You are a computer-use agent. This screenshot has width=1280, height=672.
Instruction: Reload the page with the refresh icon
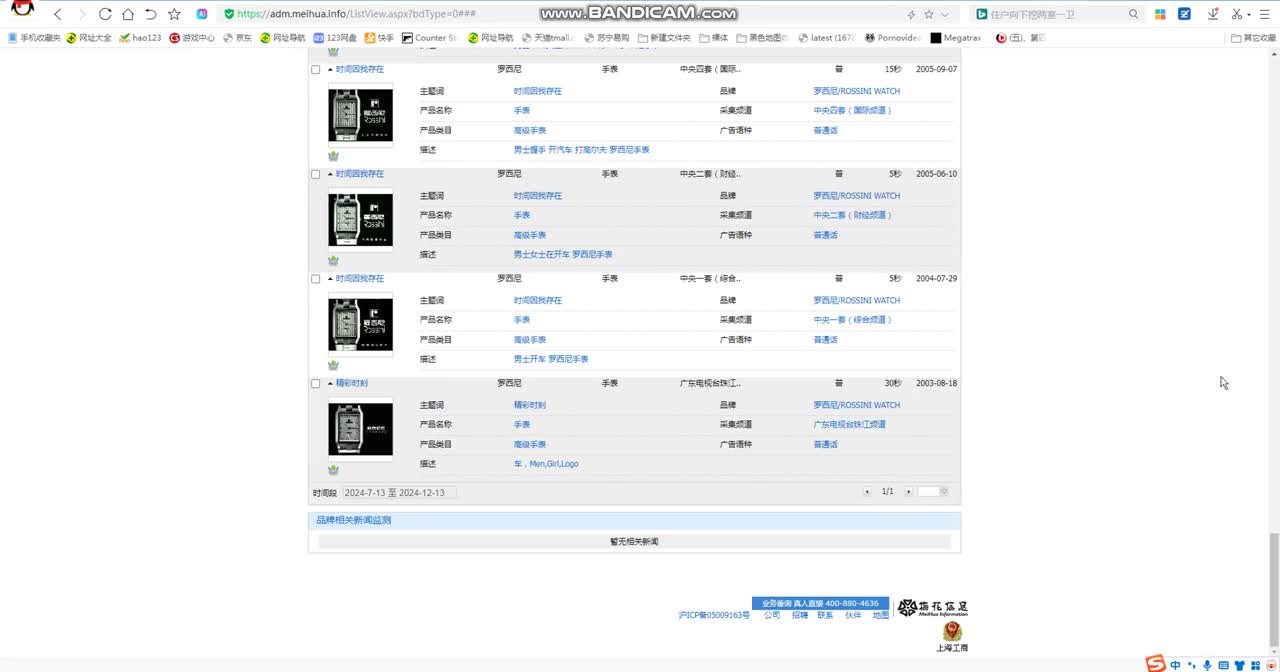pyautogui.click(x=105, y=14)
